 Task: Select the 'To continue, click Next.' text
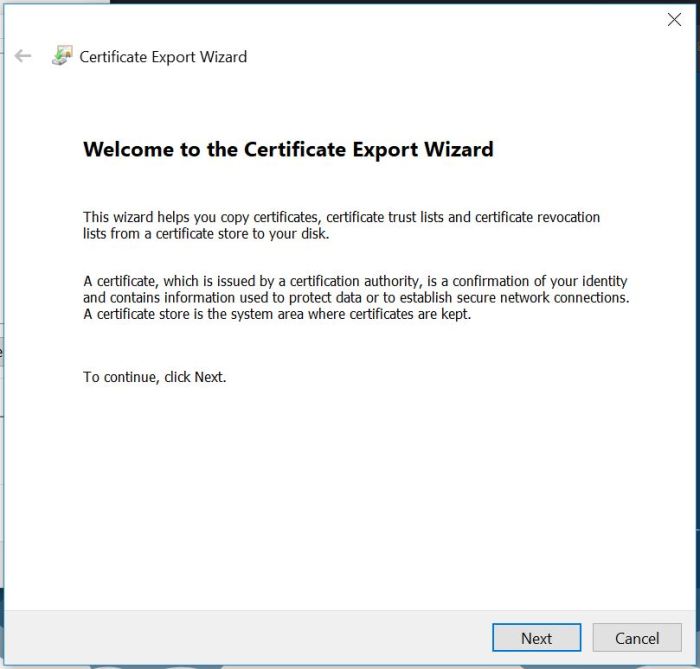(155, 377)
